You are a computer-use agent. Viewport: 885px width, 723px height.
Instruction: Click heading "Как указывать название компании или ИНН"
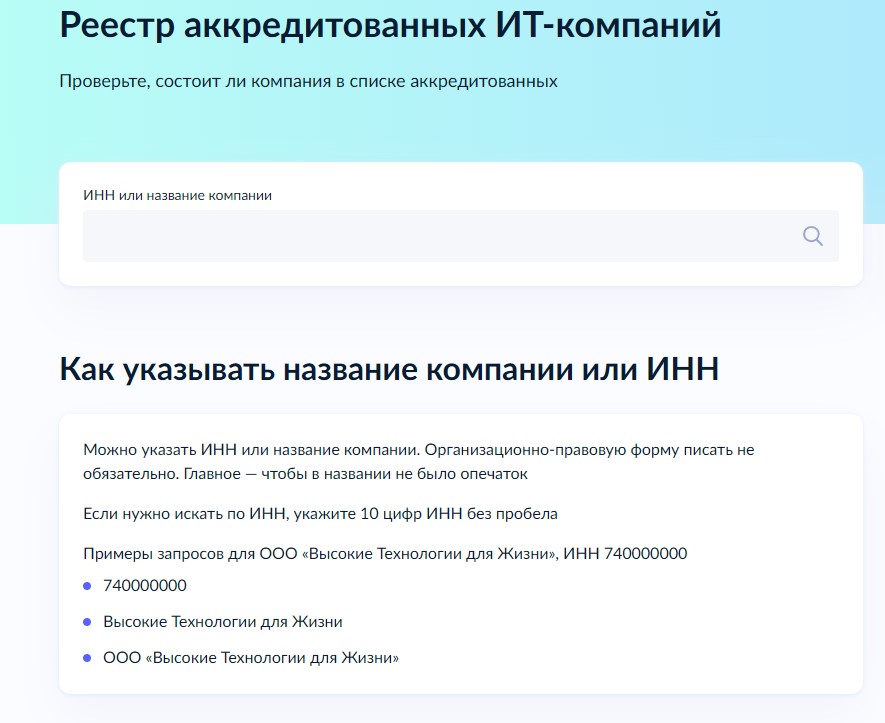pos(389,369)
